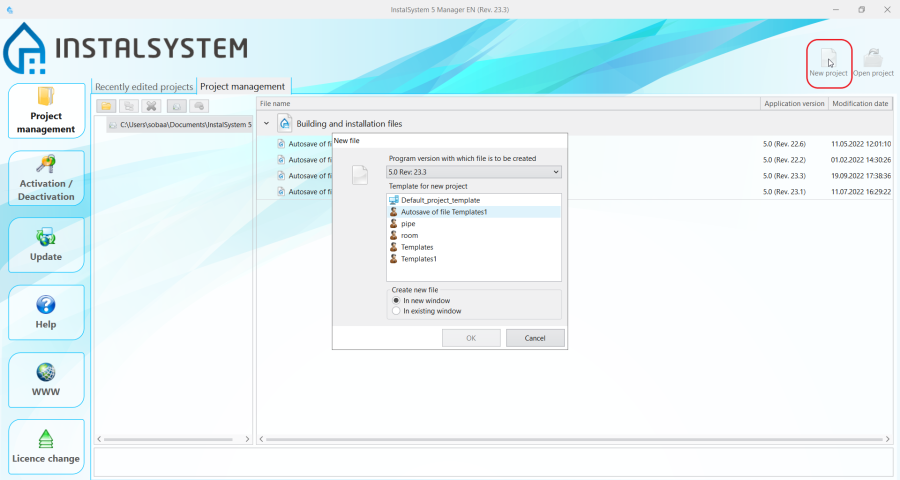The height and width of the screenshot is (480, 900).
Task: Select the C:\Users\sobaa\Documents\InstalSystem 5 folder
Action: point(179,125)
